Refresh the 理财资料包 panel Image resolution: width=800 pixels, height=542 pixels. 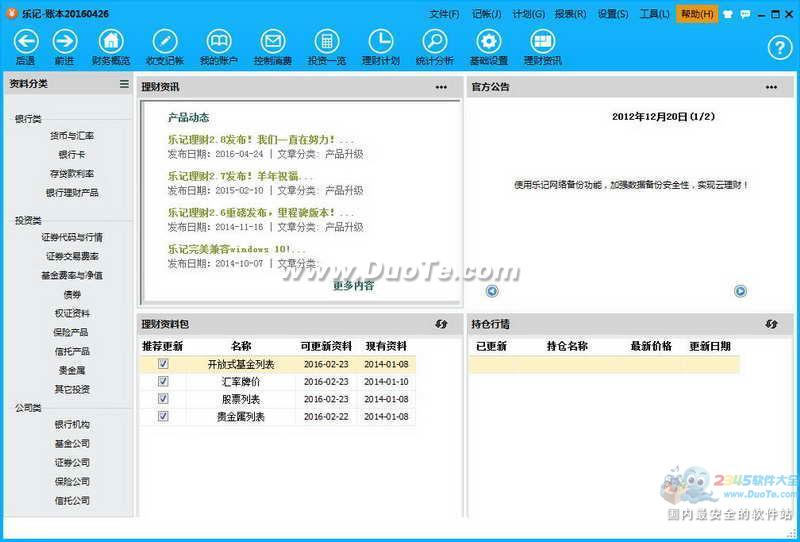coord(441,324)
